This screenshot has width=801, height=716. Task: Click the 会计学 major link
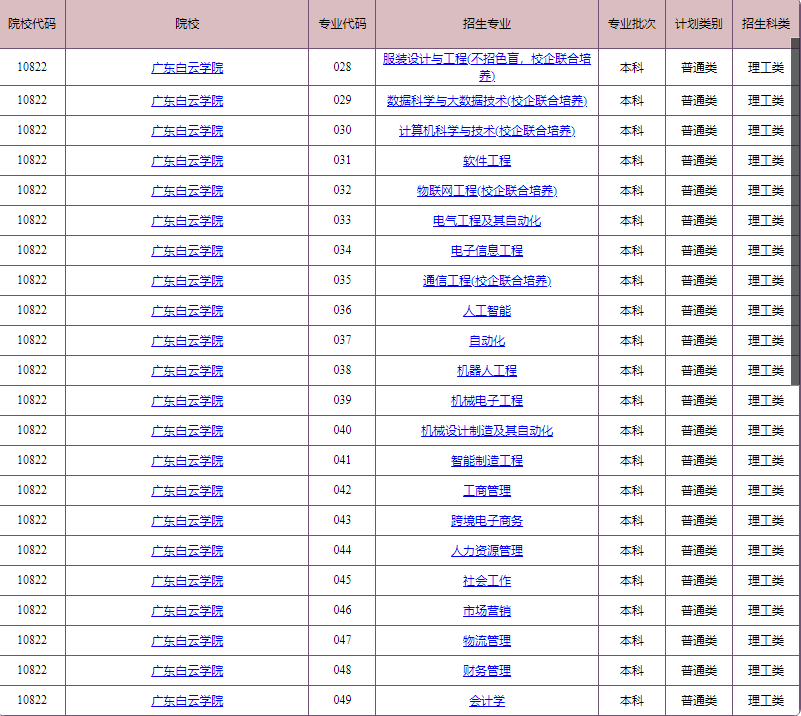tap(486, 701)
